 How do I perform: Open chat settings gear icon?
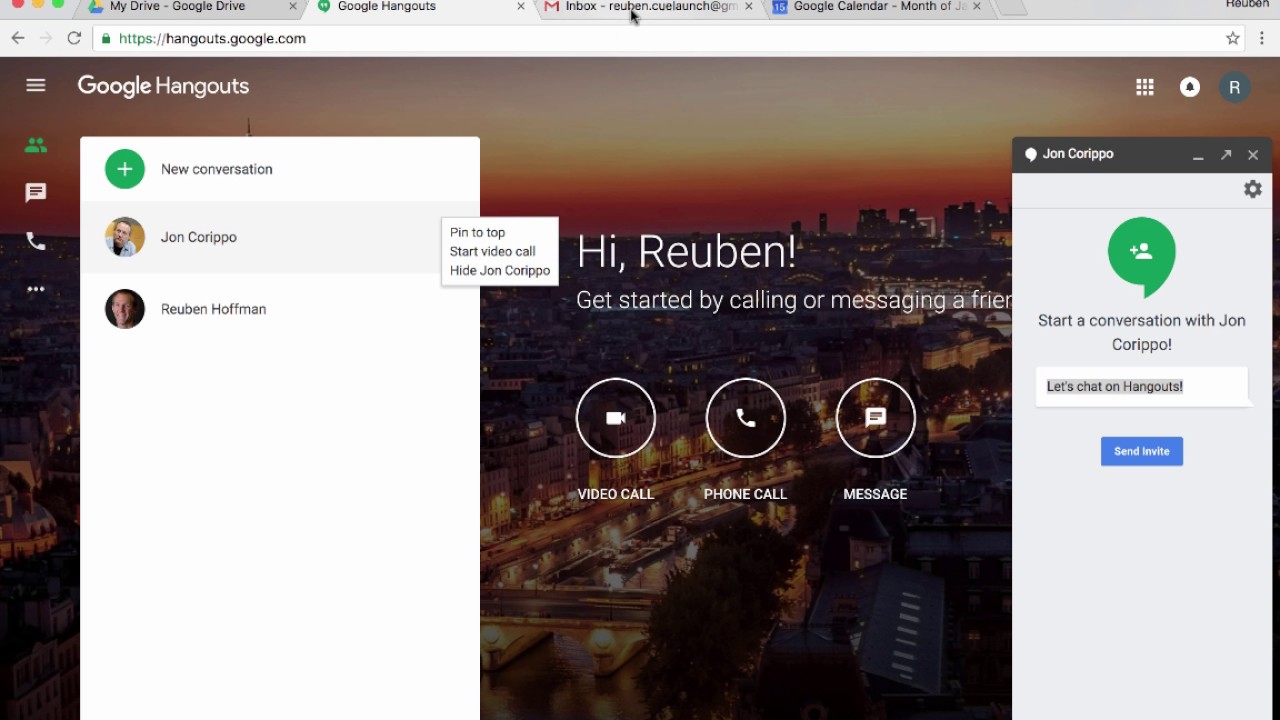click(1253, 189)
